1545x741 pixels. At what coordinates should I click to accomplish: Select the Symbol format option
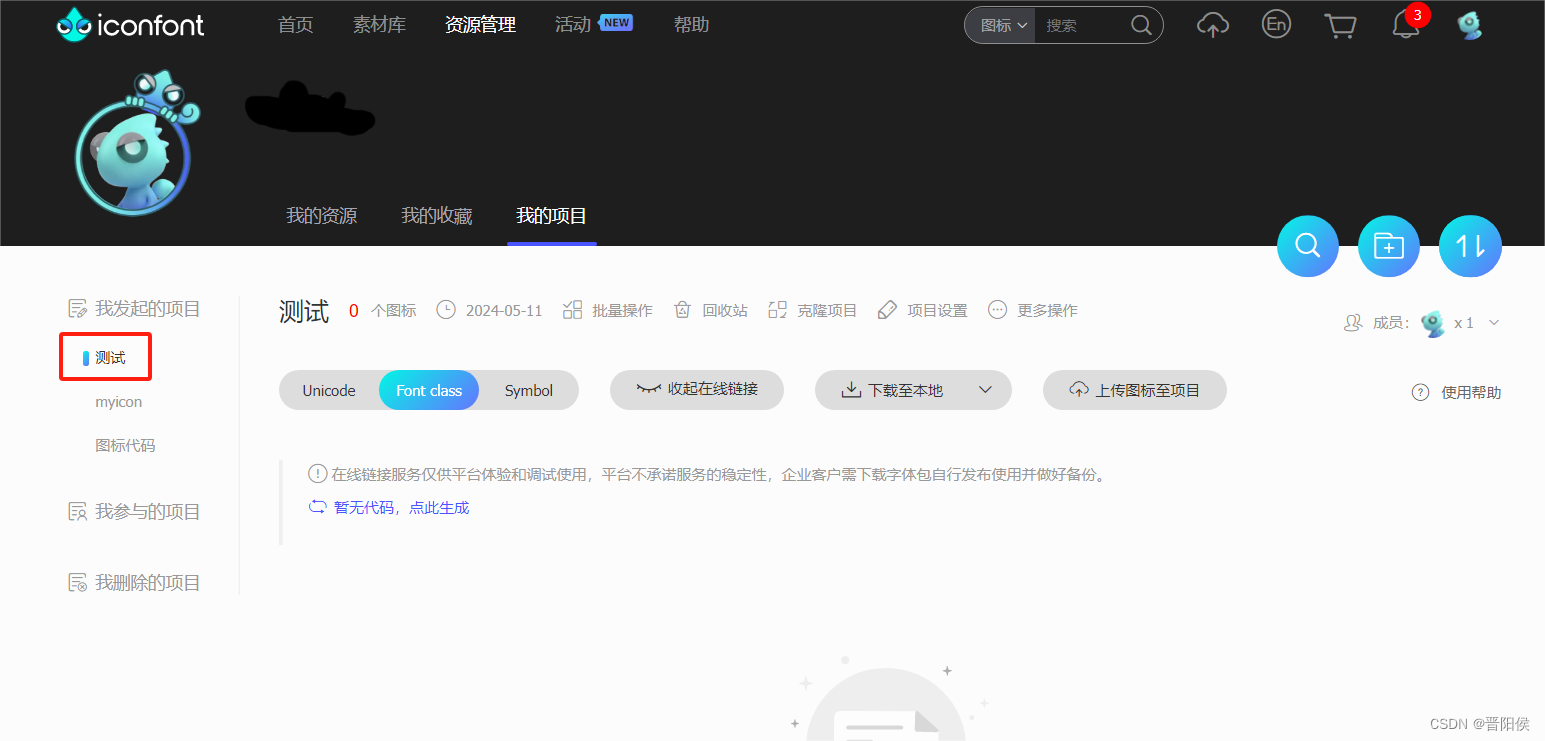coord(529,390)
